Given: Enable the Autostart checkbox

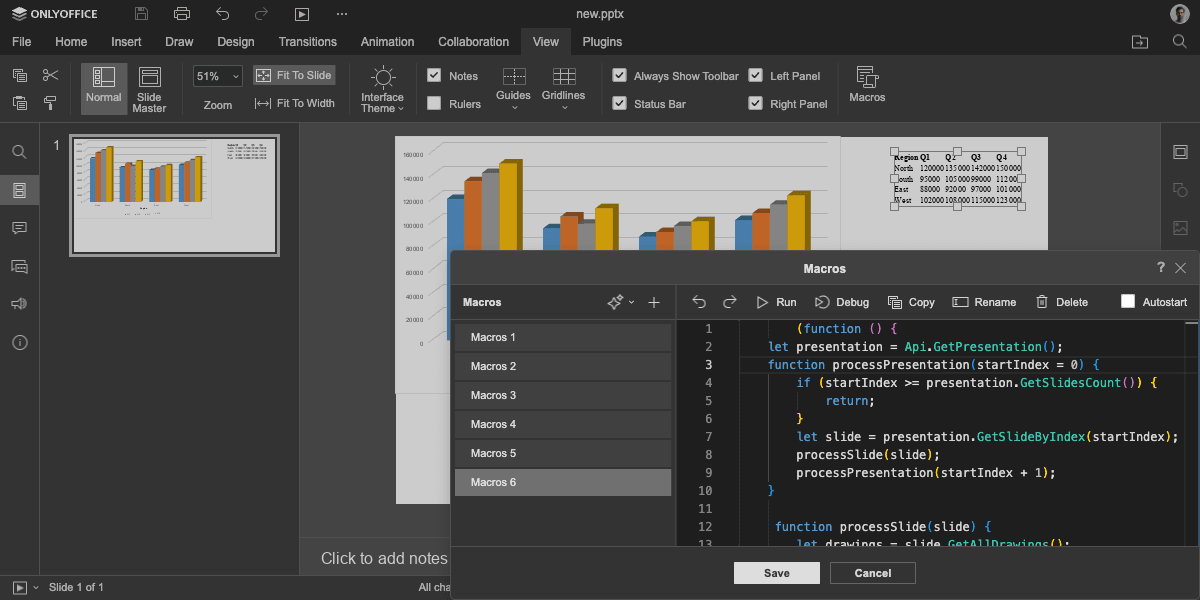Looking at the screenshot, I should pos(1128,302).
